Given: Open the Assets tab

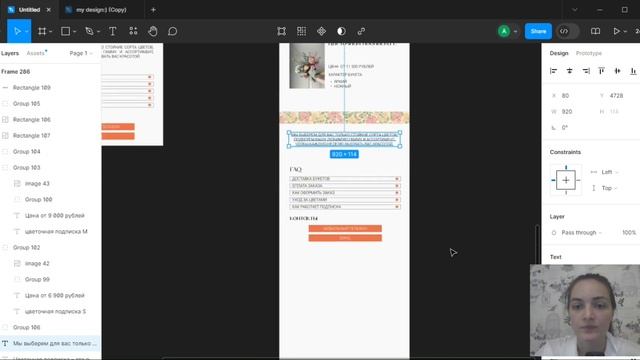Looking at the screenshot, I should click(36, 53).
